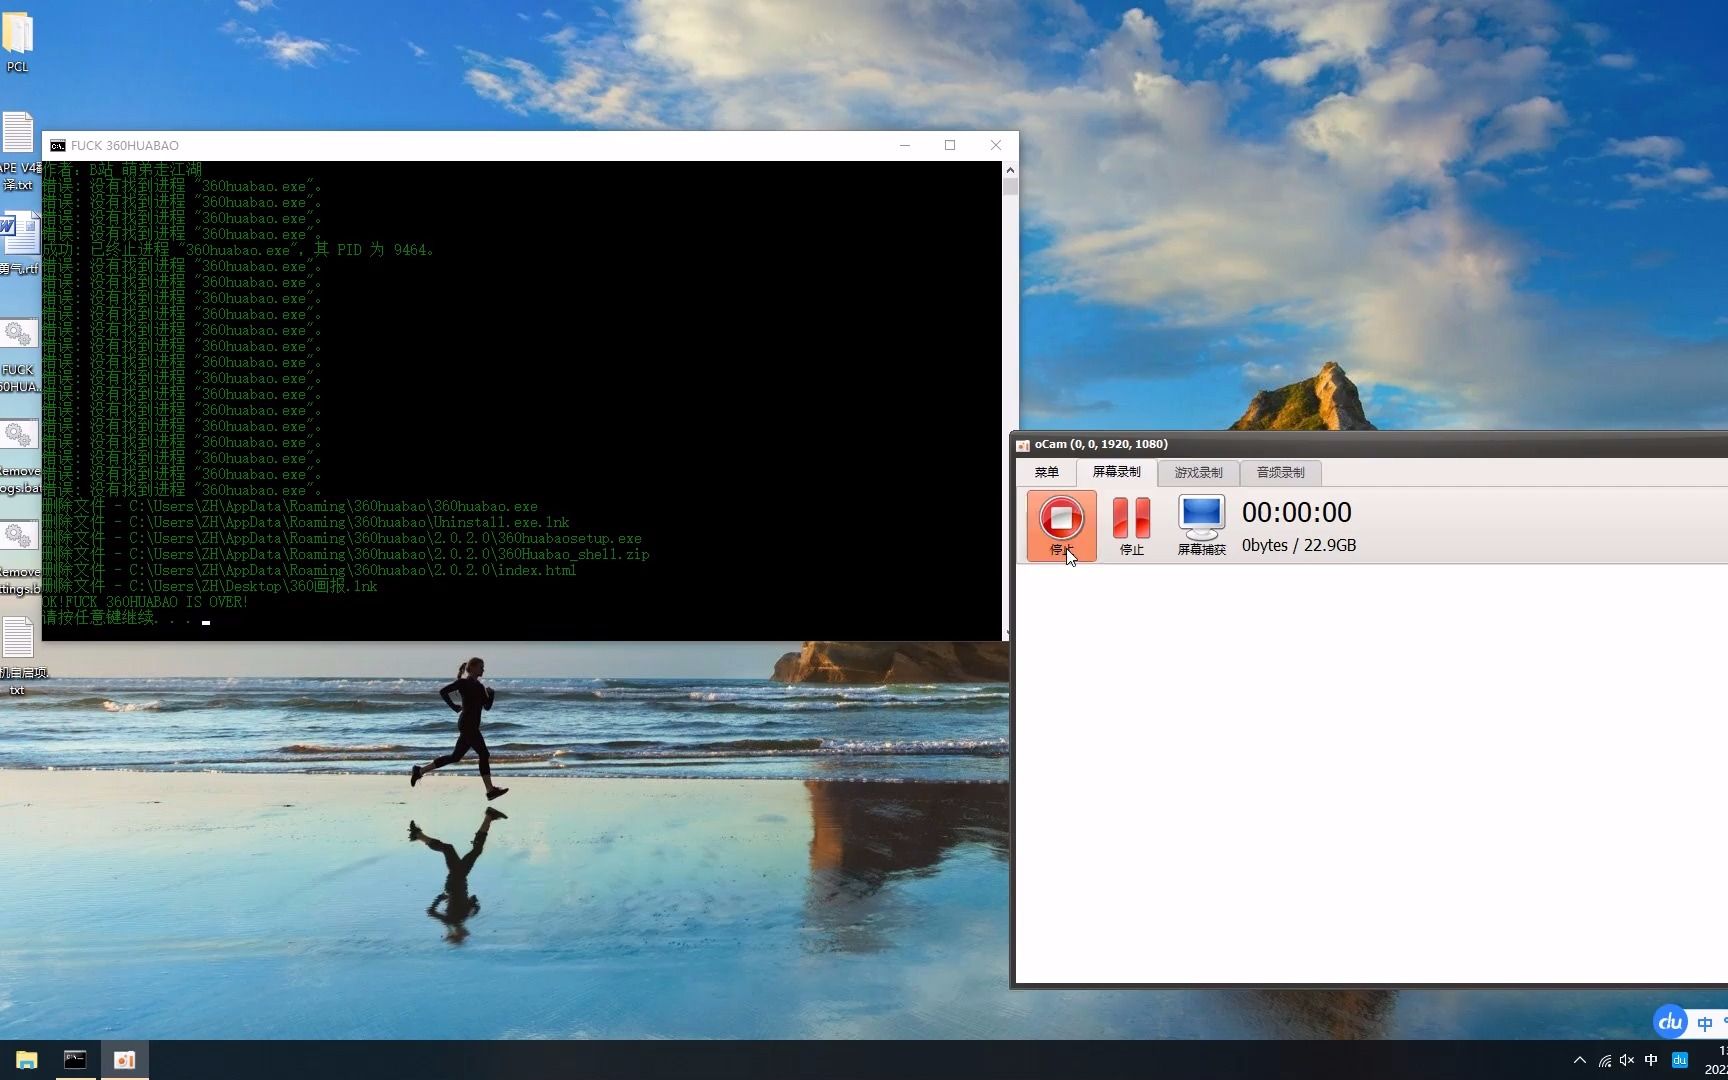This screenshot has width=1728, height=1080.
Task: Select the 开机自启项.txt desktop file
Action: click(x=18, y=656)
